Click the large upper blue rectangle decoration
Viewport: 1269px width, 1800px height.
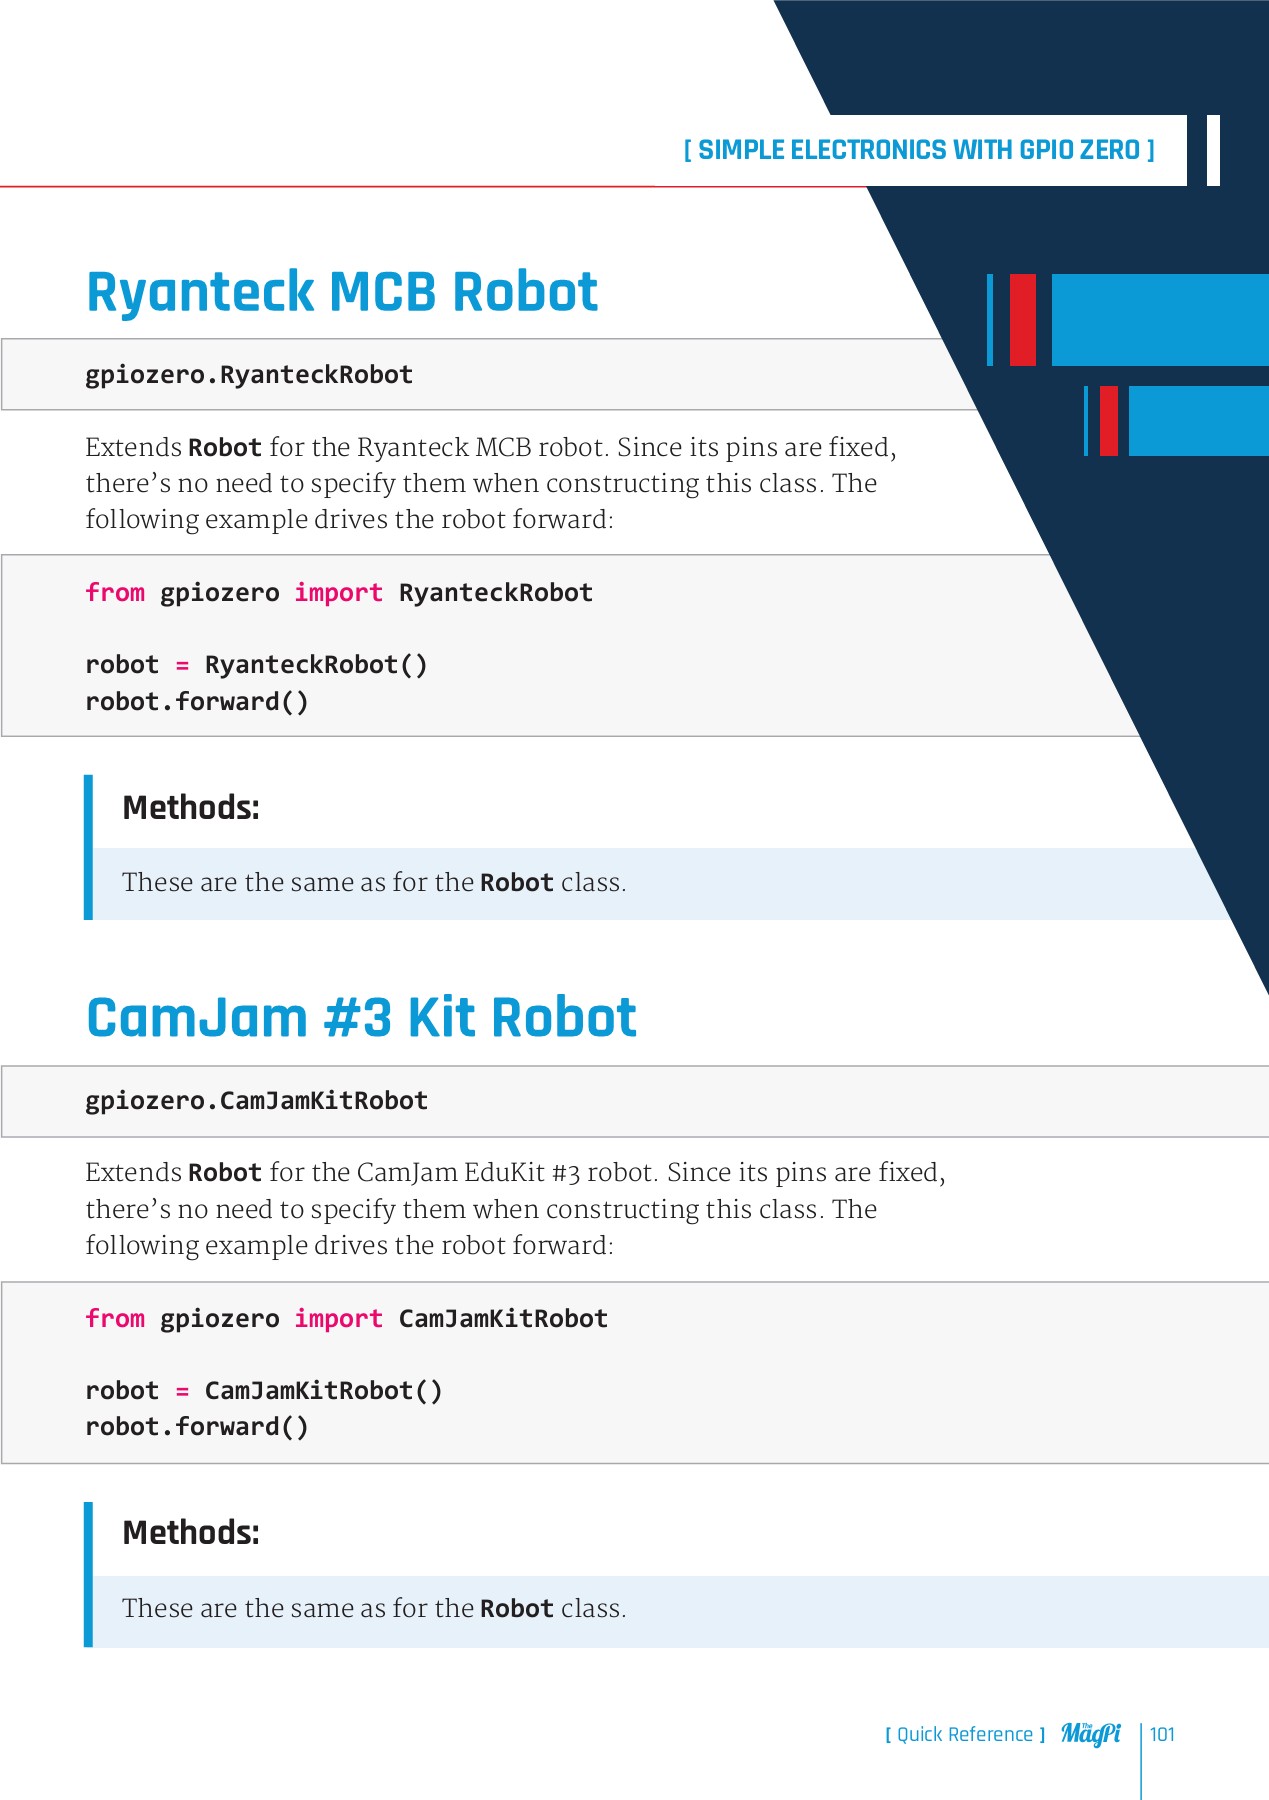pyautogui.click(x=1158, y=320)
